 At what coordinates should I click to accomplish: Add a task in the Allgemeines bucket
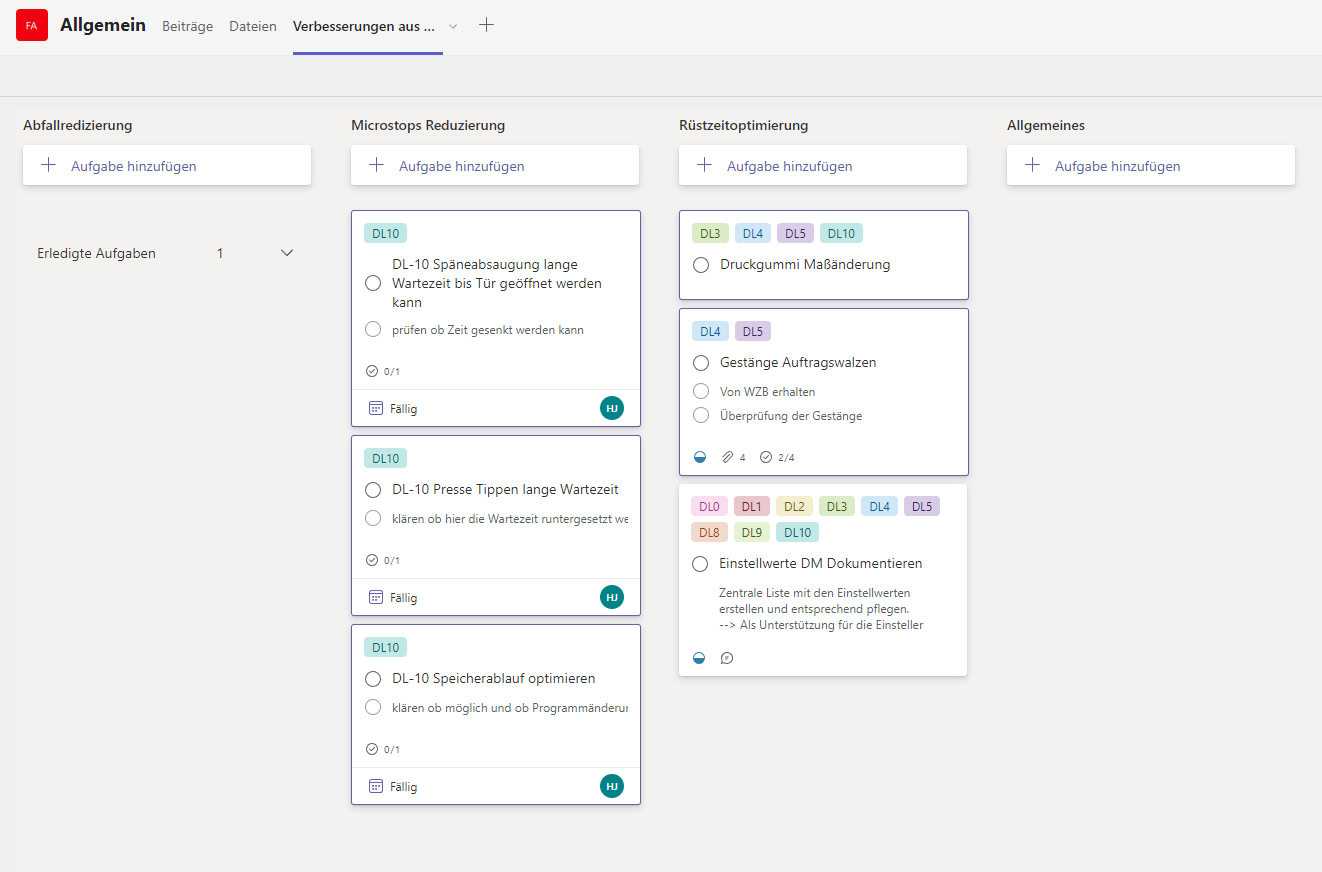point(1150,166)
